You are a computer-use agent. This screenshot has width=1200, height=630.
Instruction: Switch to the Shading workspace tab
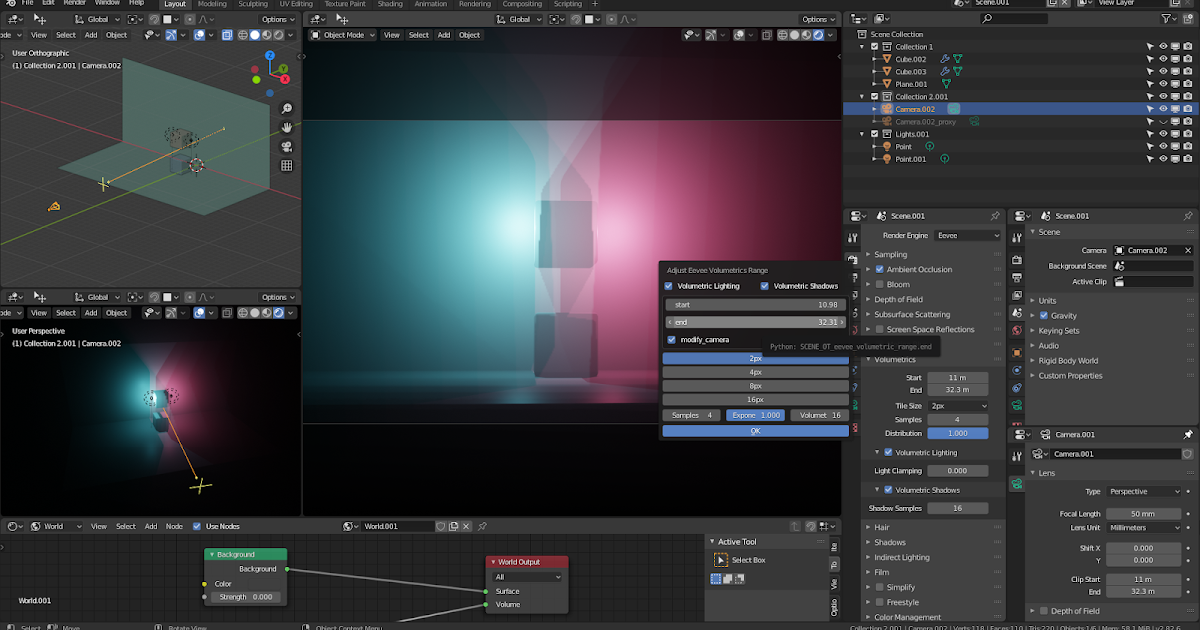tap(390, 4)
